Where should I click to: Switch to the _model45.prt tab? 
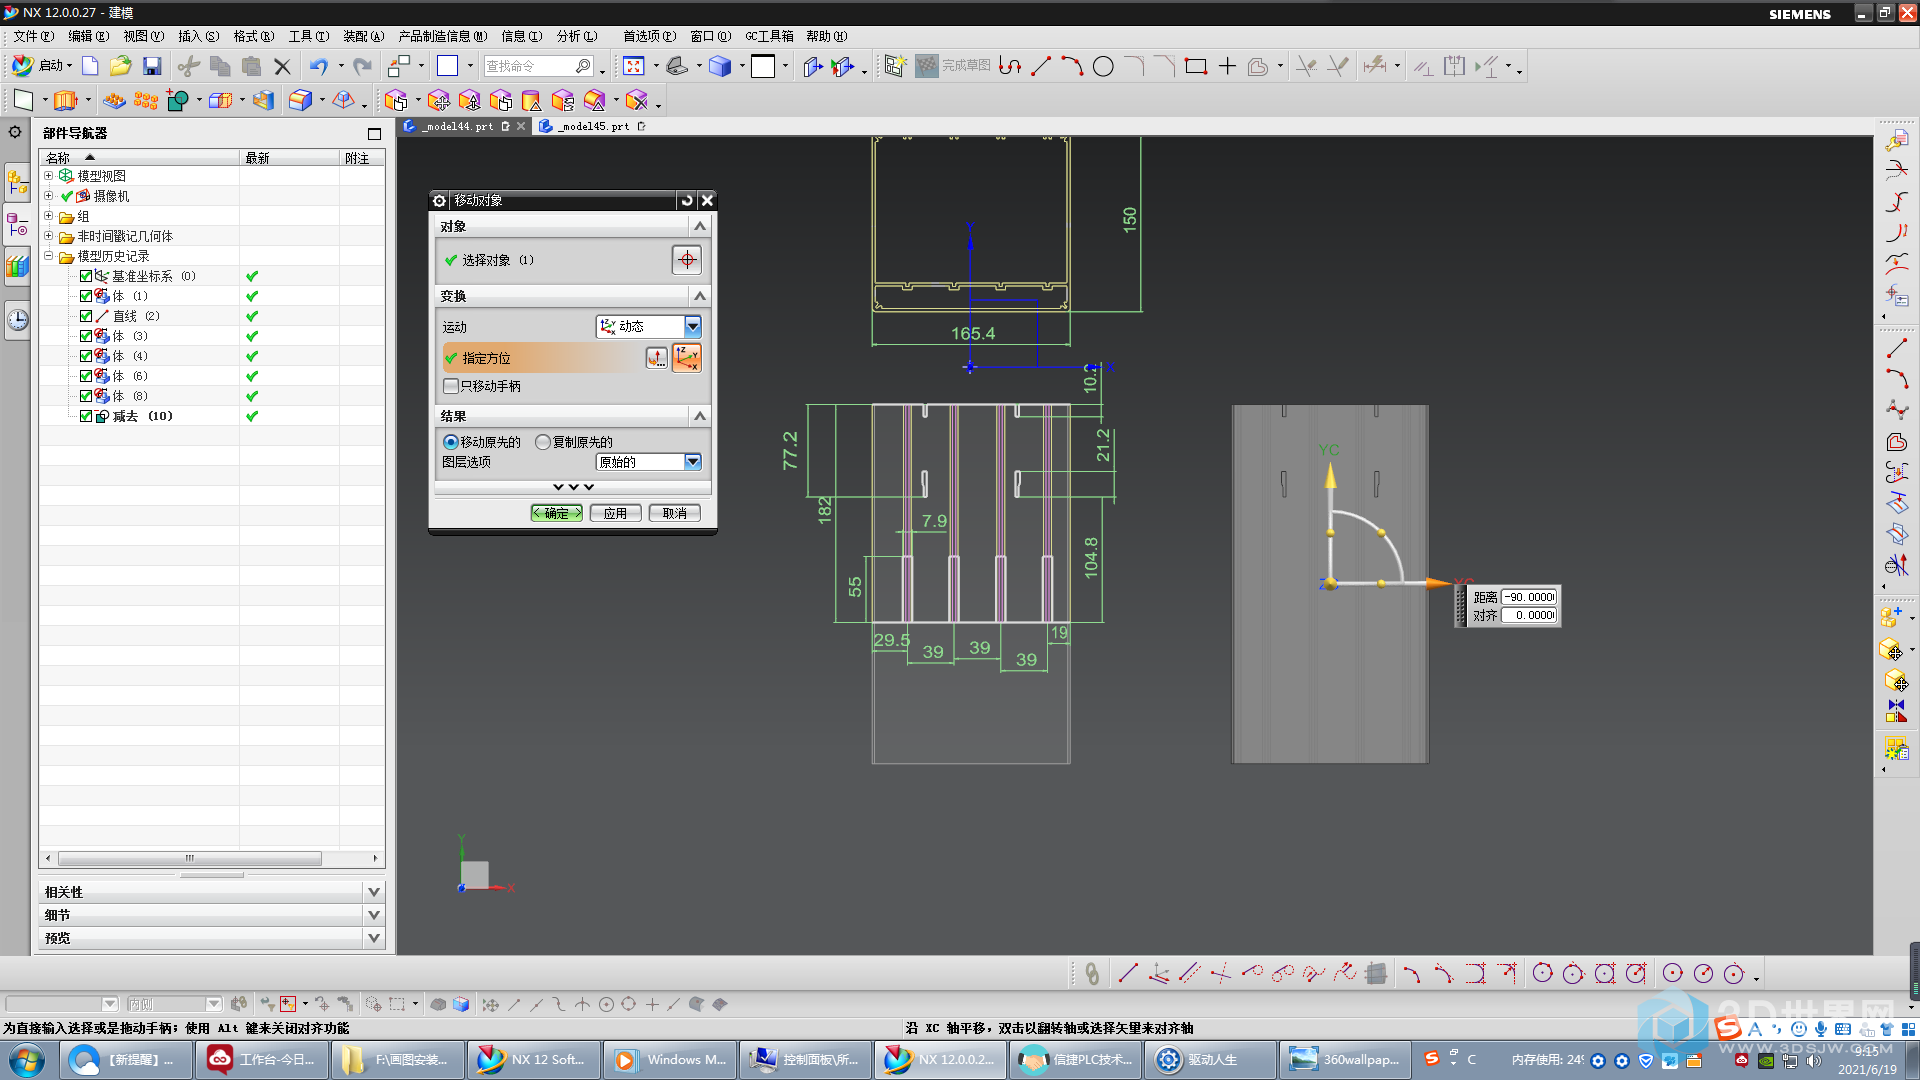594,126
